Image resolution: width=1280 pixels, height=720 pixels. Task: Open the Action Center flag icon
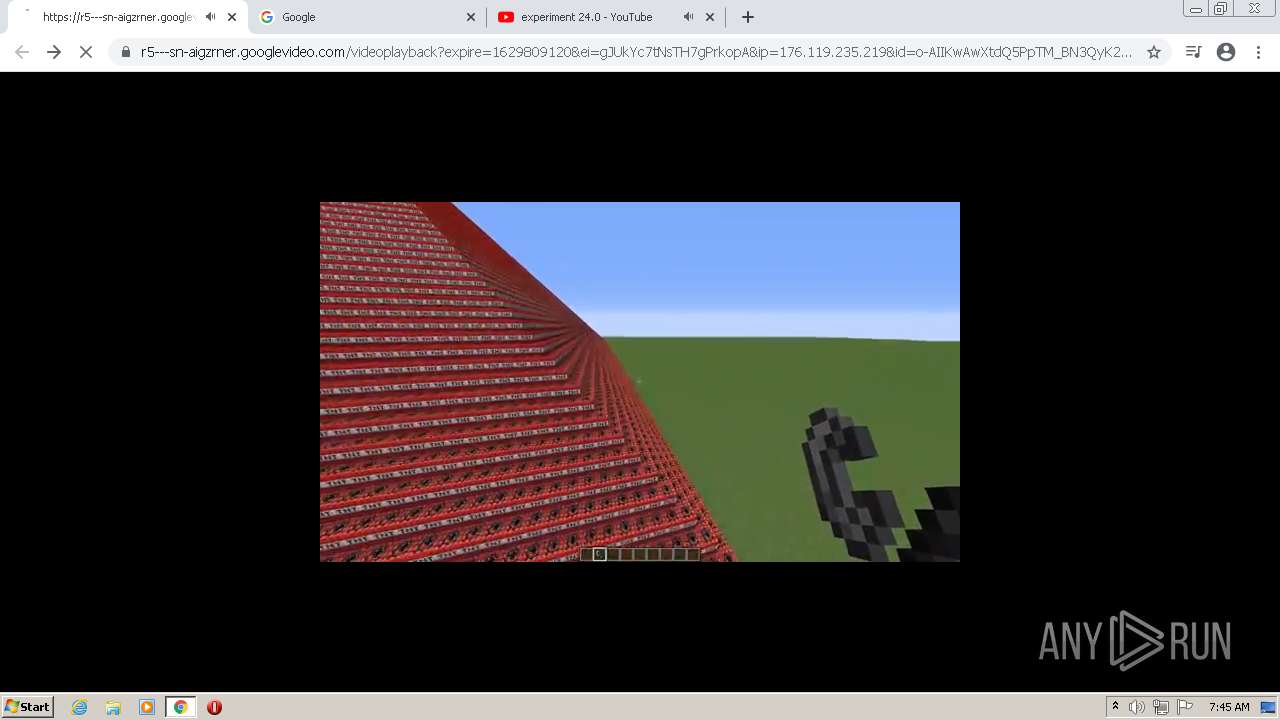pos(1185,707)
